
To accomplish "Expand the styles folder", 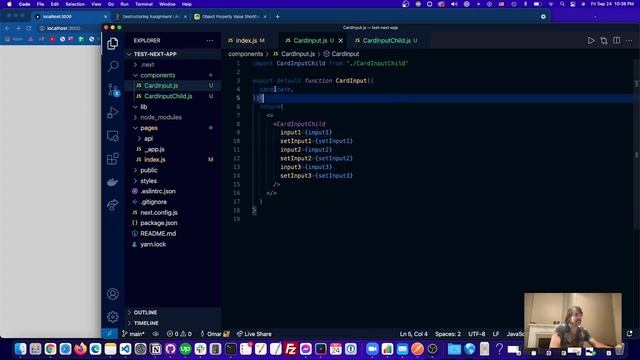I will pyautogui.click(x=173, y=181).
